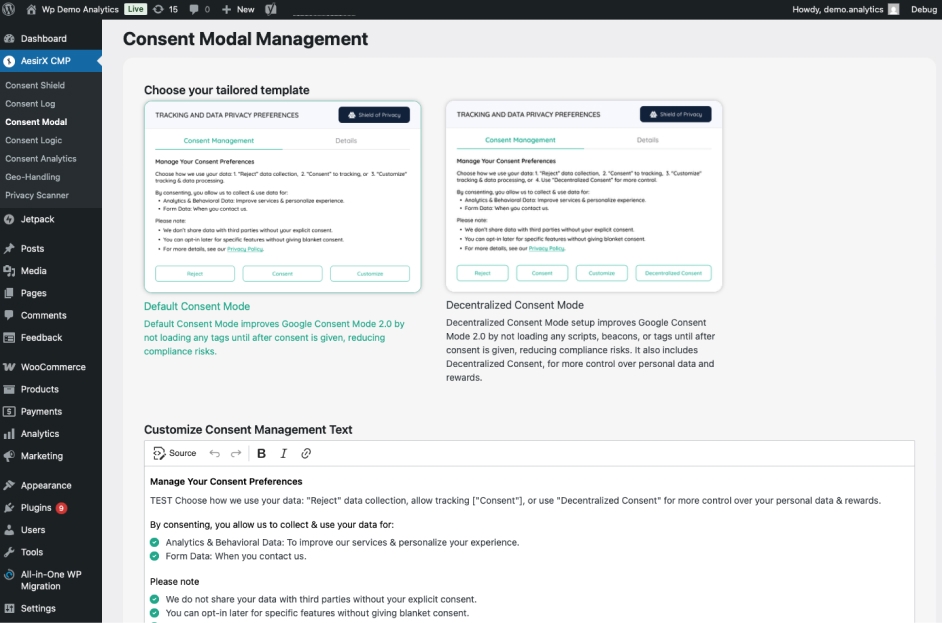Click the Settings sidebar icon
Image resolution: width=942 pixels, height=623 pixels.
click(x=9, y=609)
